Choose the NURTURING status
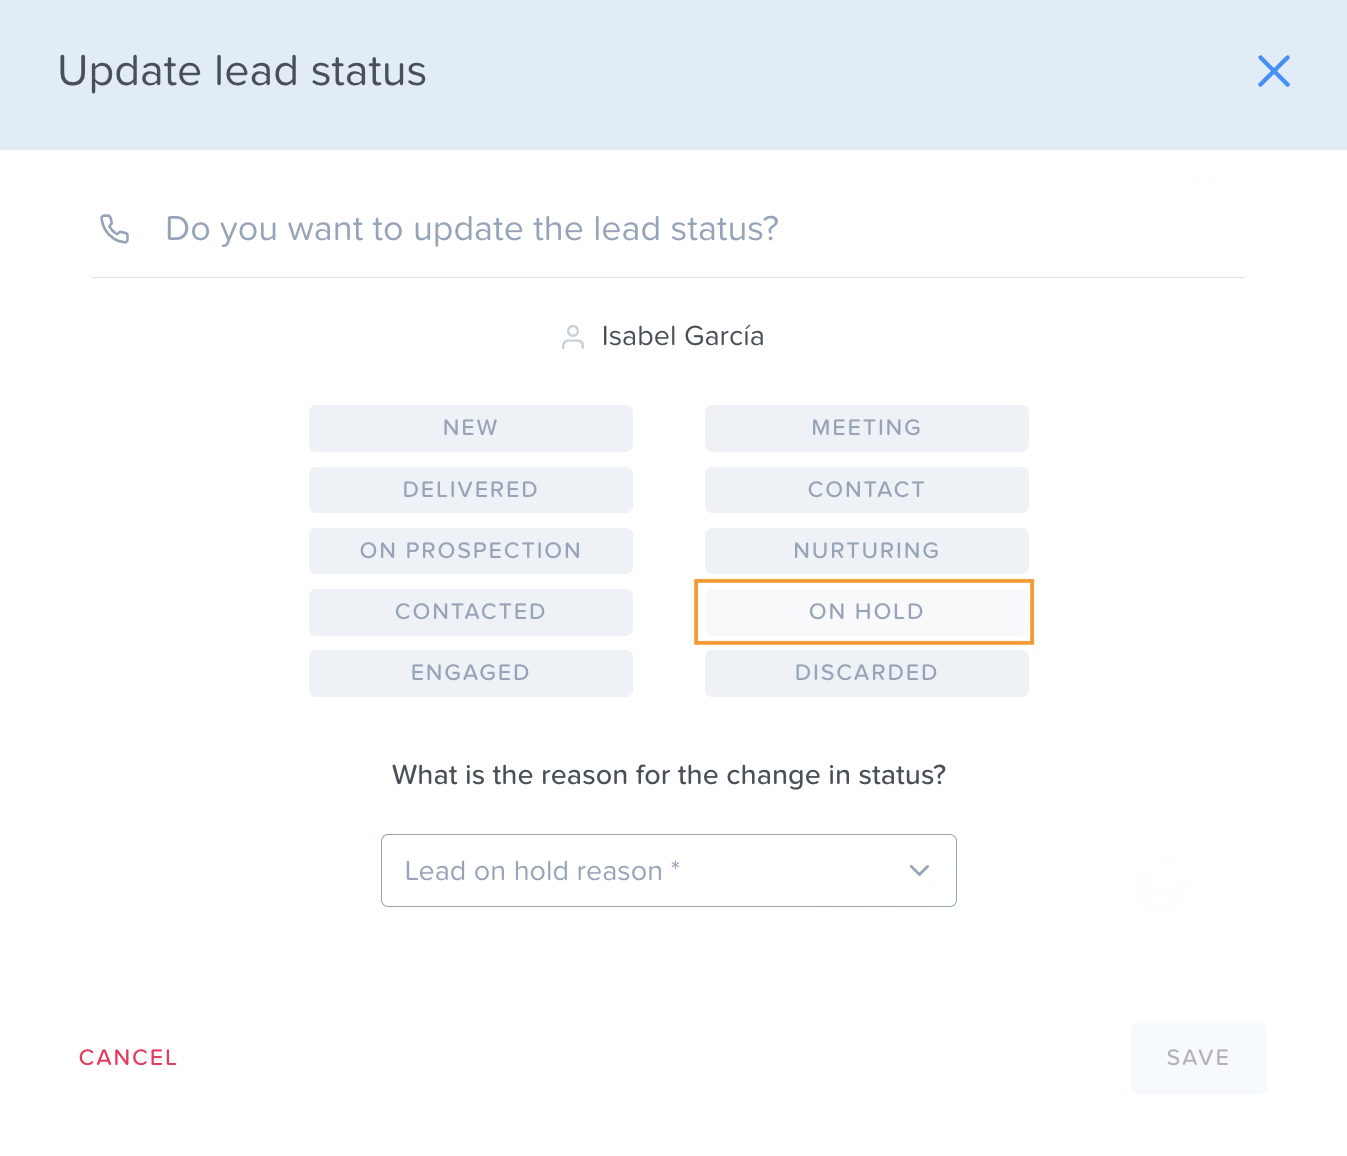 [x=867, y=551]
